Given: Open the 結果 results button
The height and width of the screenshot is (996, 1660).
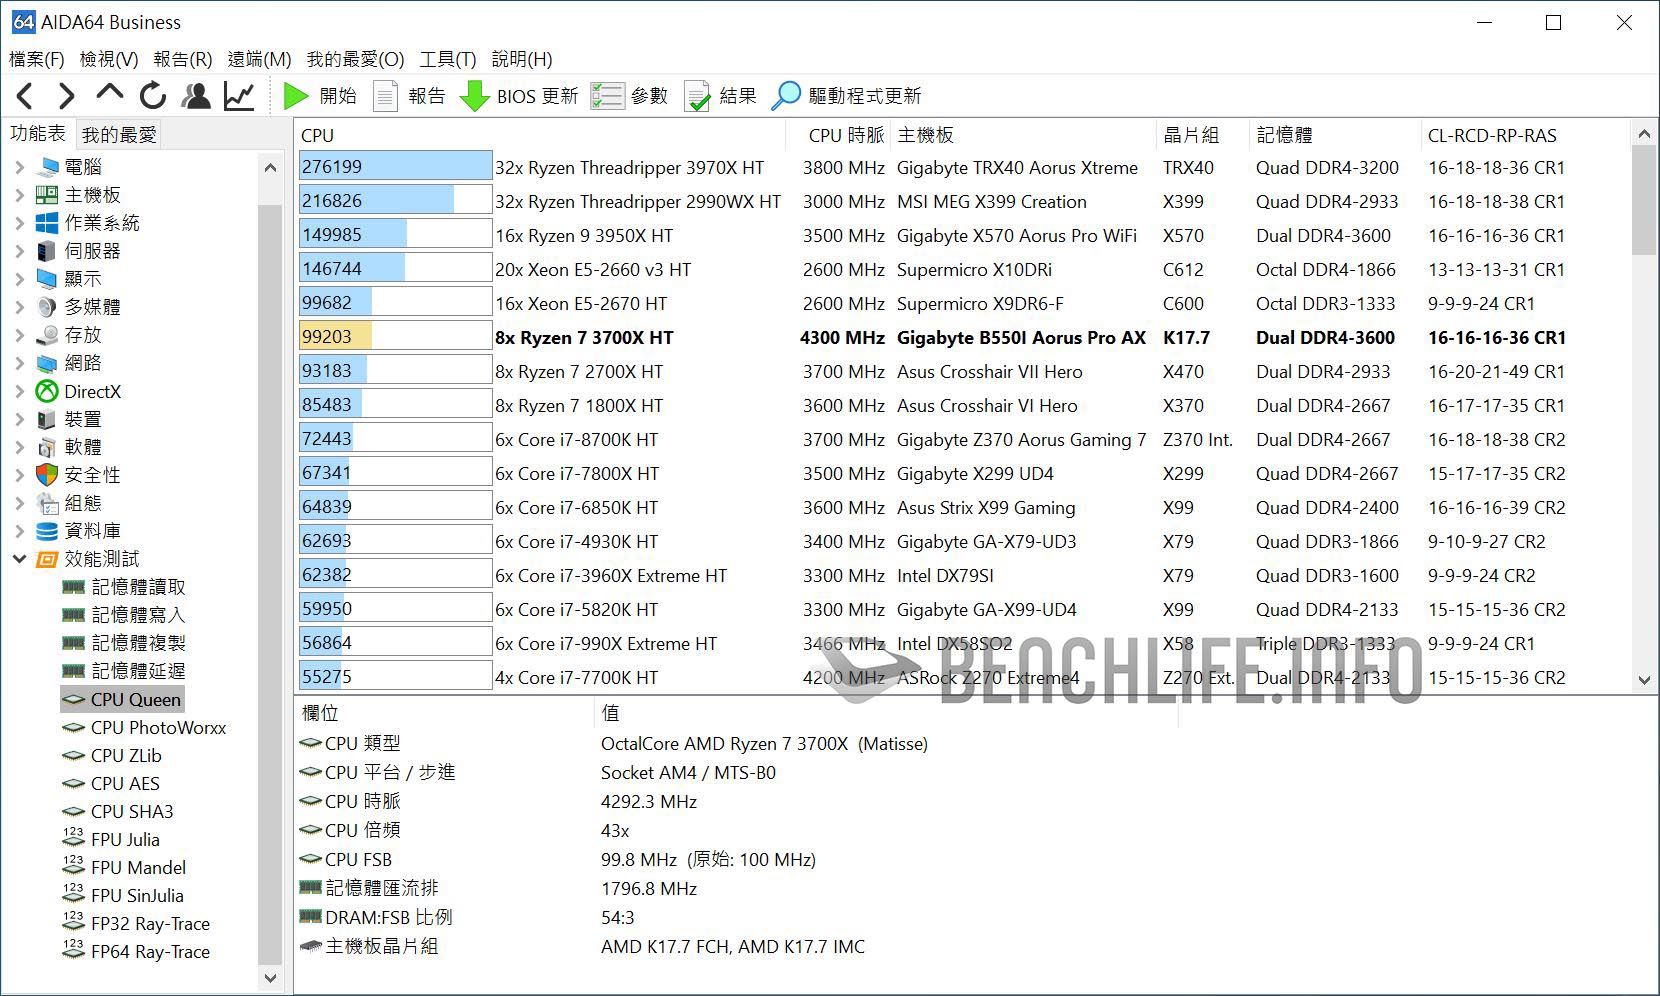Looking at the screenshot, I should 698,96.
